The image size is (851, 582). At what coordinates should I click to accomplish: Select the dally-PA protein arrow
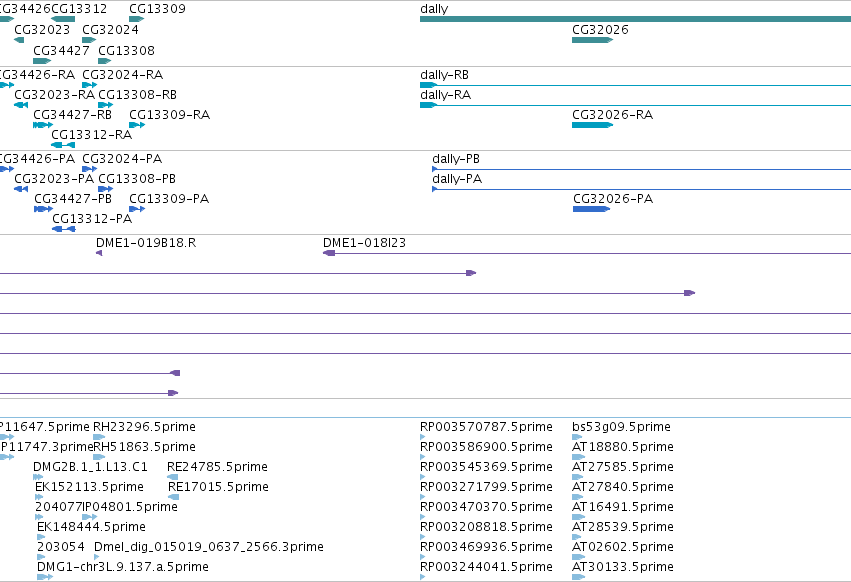(x=642, y=189)
